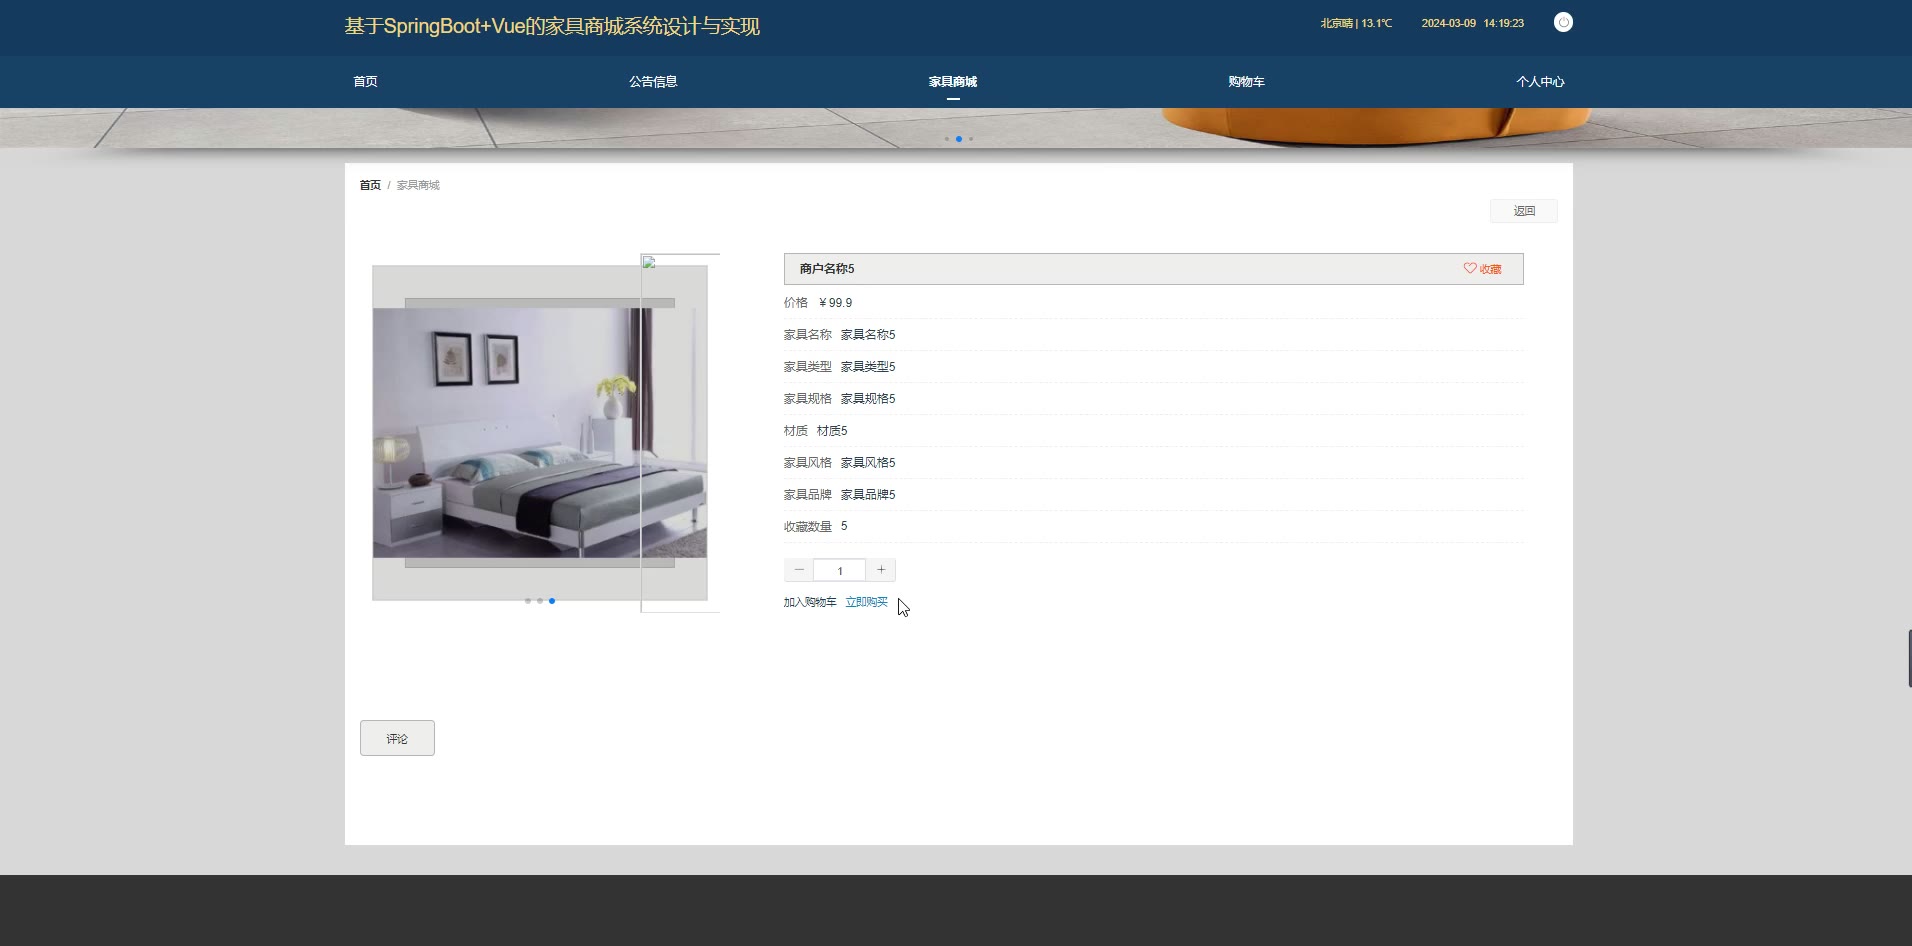
Task: Select the 家具商城 navigation item
Action: point(953,82)
